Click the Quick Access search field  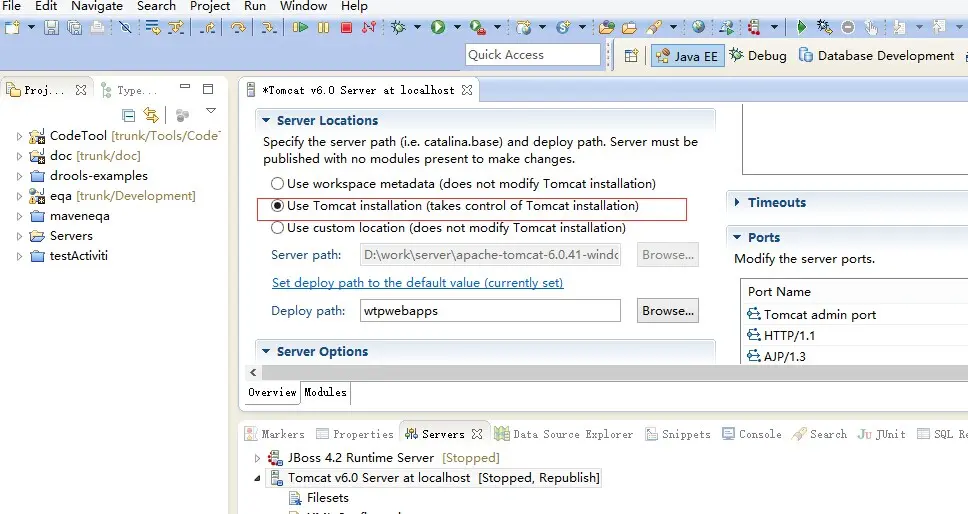[x=533, y=55]
